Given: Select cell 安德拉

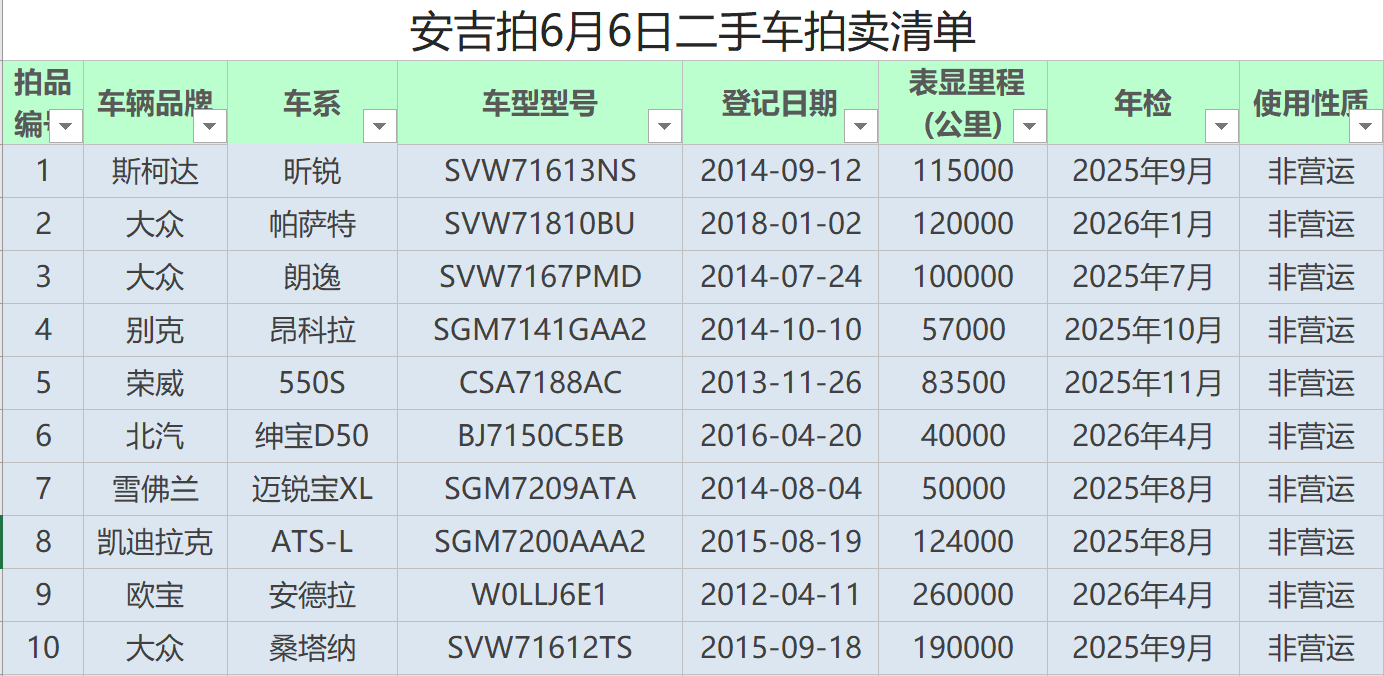Looking at the screenshot, I should pos(312,595).
